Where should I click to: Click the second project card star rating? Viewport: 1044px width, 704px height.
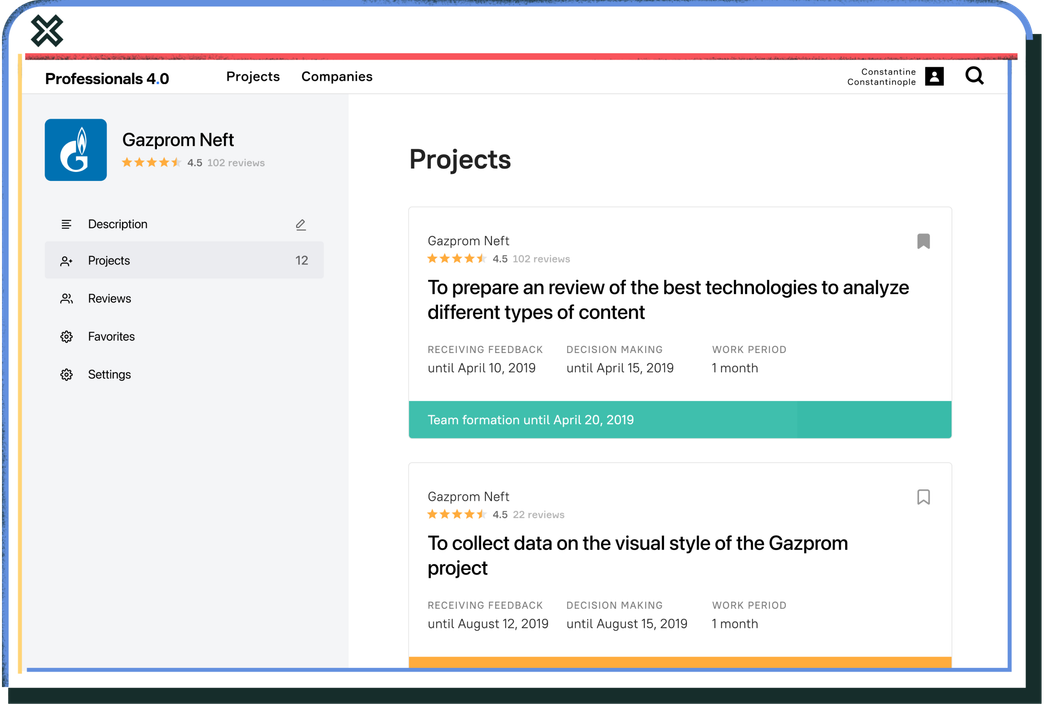point(457,514)
